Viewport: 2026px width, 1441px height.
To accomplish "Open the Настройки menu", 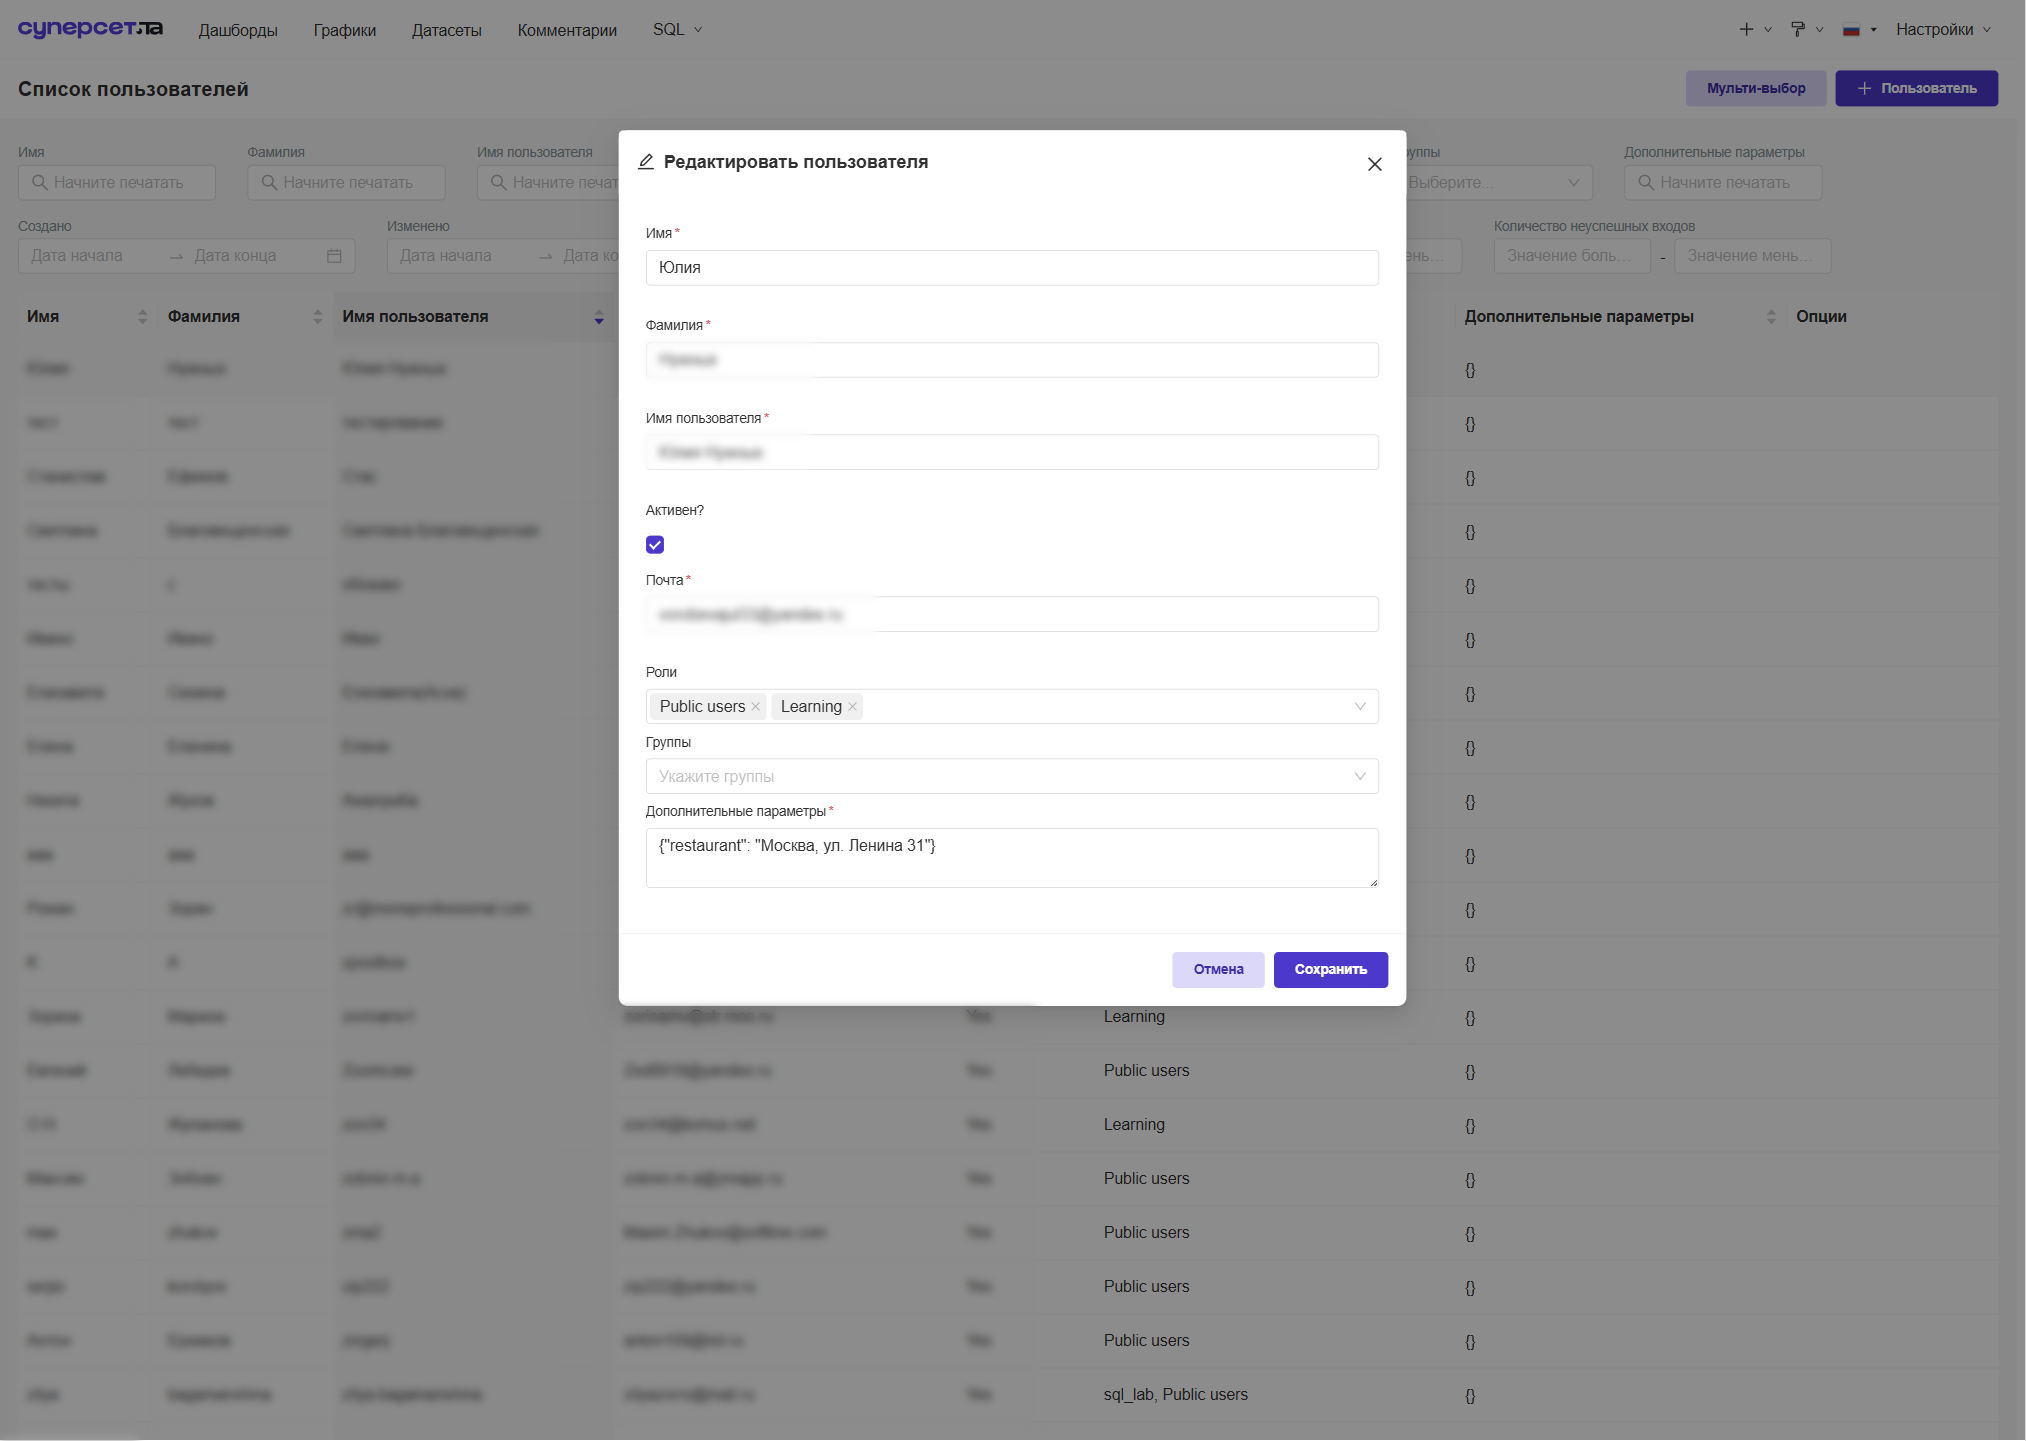I will coord(1943,30).
